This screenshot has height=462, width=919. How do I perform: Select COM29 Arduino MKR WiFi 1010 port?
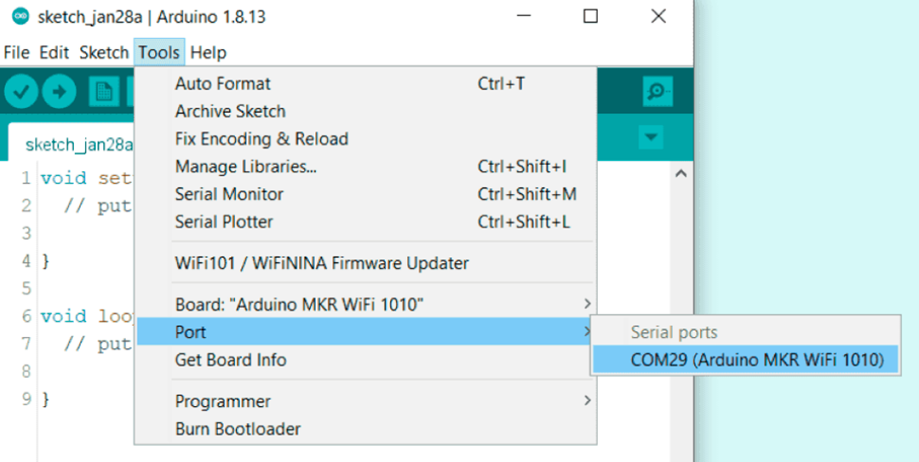[743, 359]
